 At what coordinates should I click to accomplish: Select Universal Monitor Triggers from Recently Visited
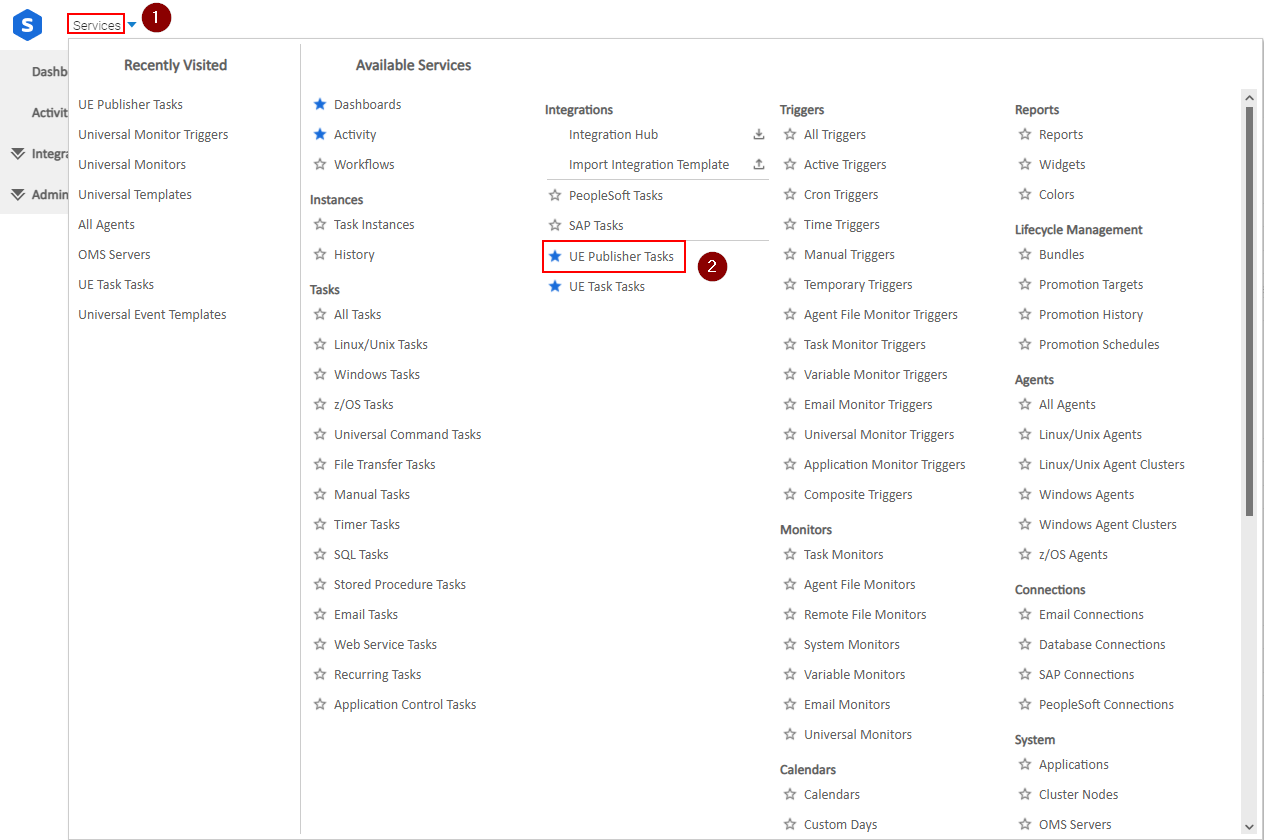click(153, 135)
